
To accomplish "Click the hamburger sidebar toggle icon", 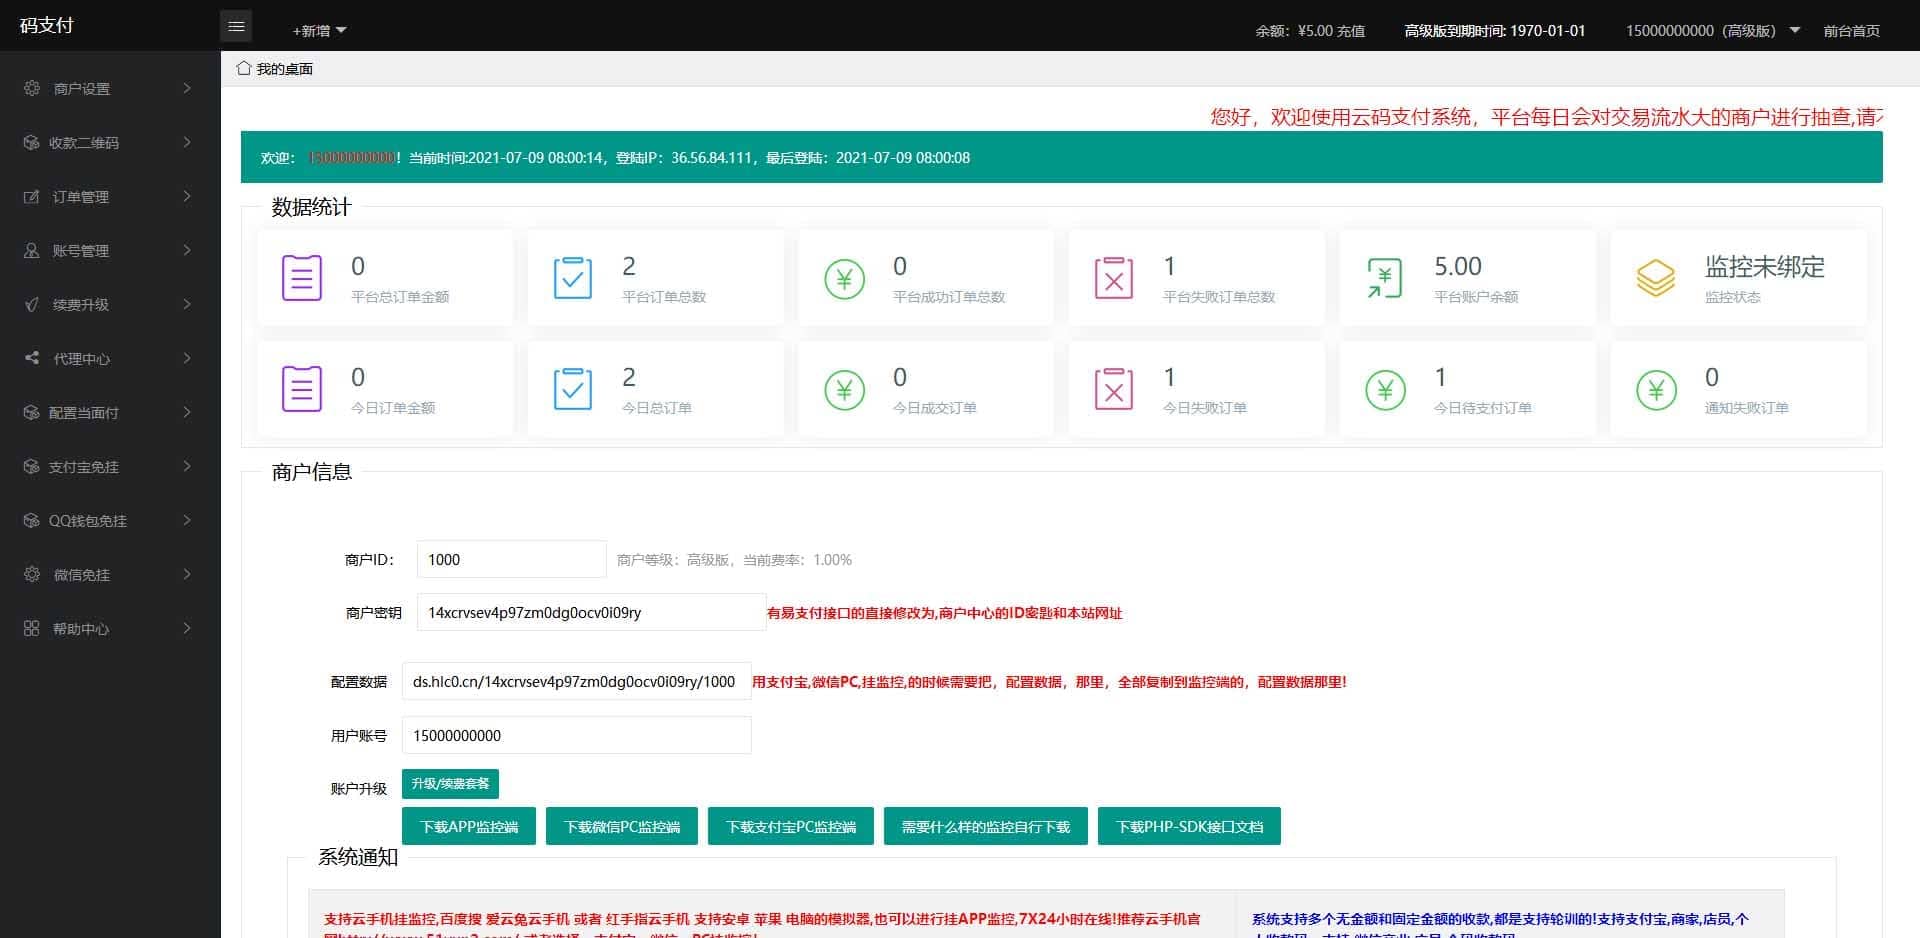I will point(236,26).
